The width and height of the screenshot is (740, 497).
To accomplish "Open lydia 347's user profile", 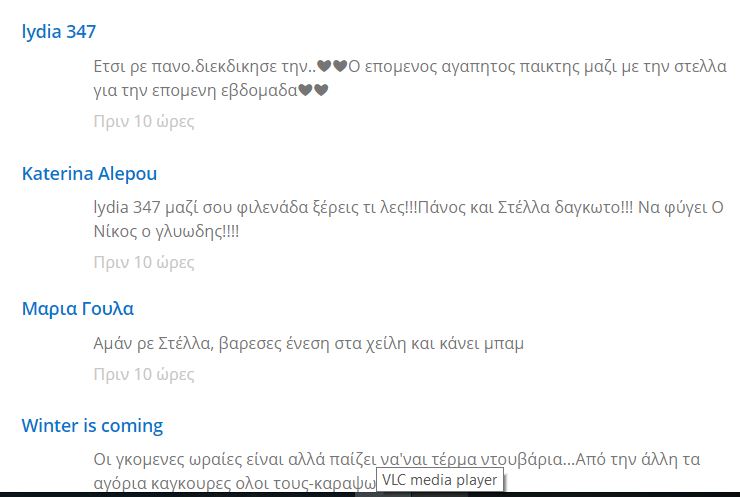I will click(59, 32).
